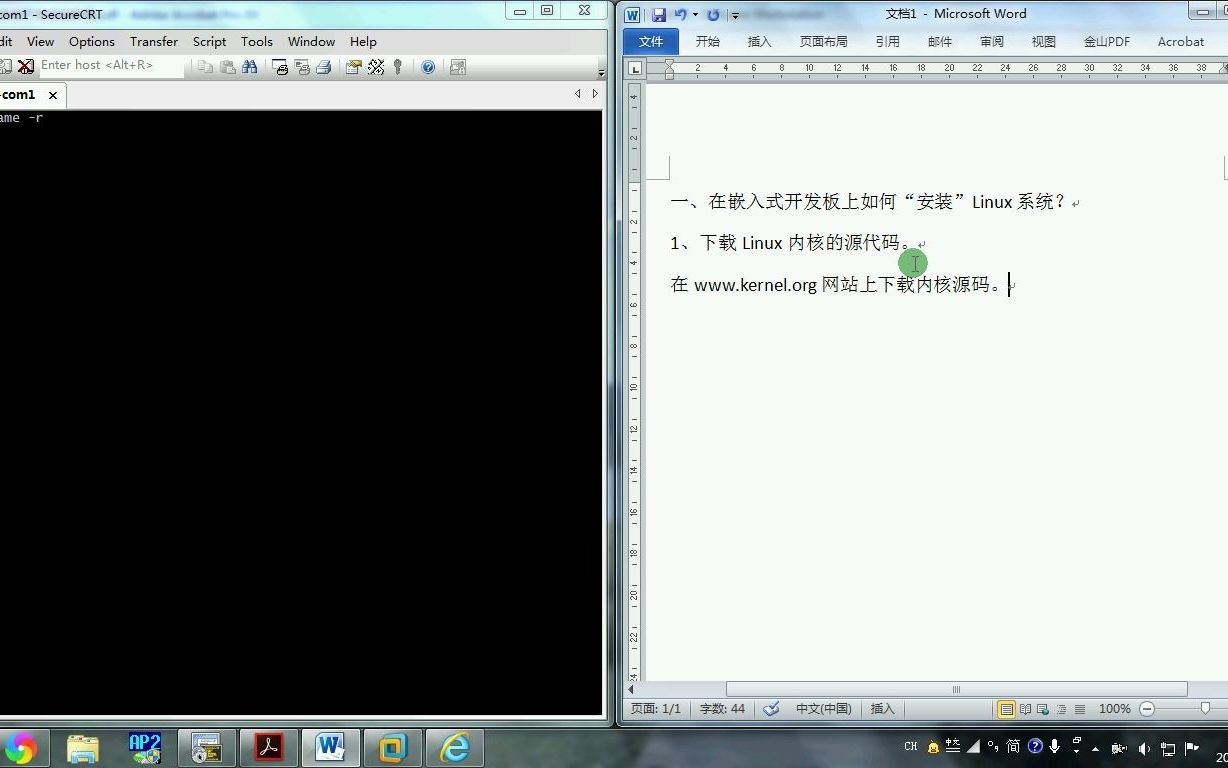Toggle 插入 overtype mode in Word status bar
Screen dimensions: 1228x768
tap(882, 708)
